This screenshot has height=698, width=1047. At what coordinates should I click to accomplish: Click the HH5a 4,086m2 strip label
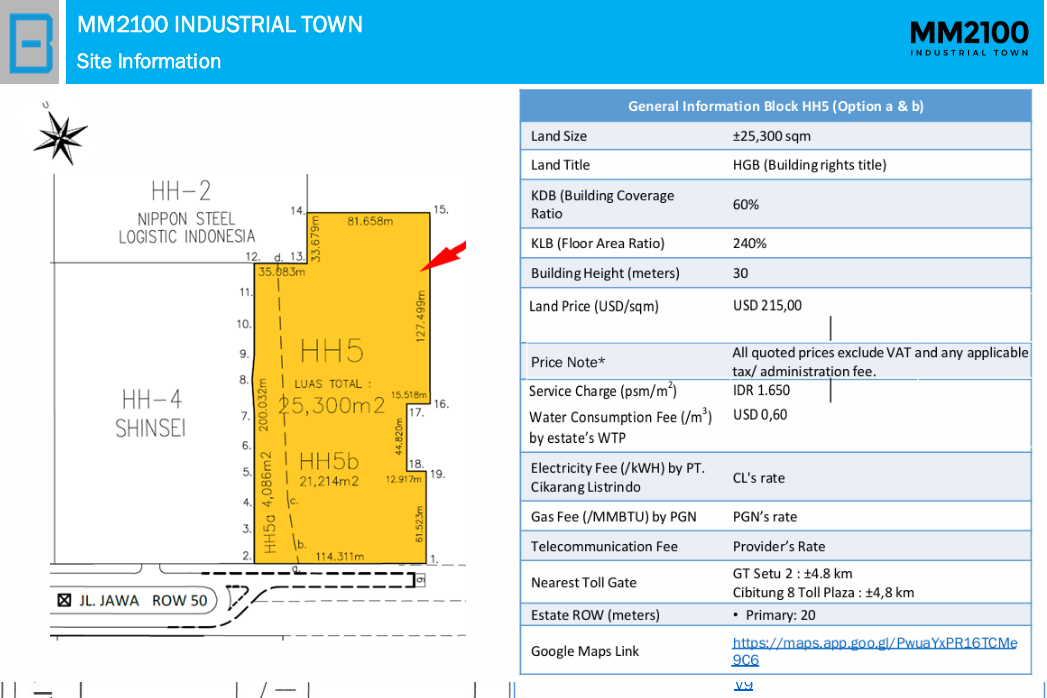(267, 502)
